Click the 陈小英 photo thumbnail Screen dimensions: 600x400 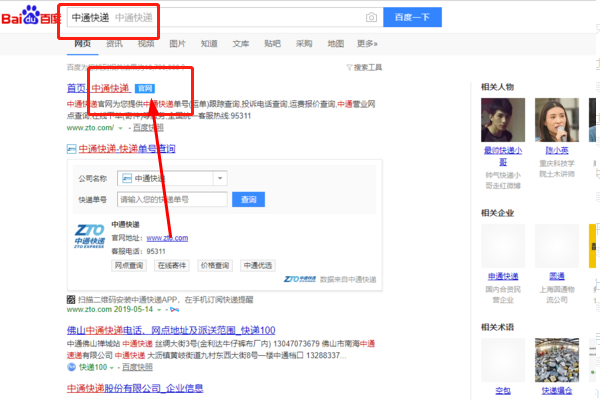(557, 120)
